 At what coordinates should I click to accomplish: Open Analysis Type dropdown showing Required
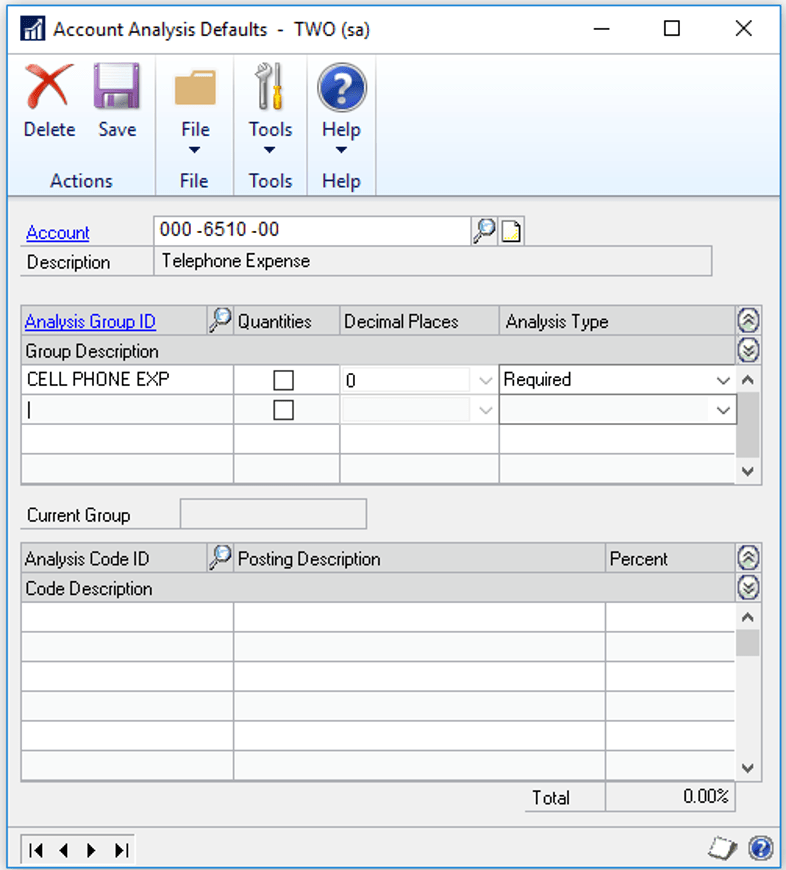pos(723,380)
